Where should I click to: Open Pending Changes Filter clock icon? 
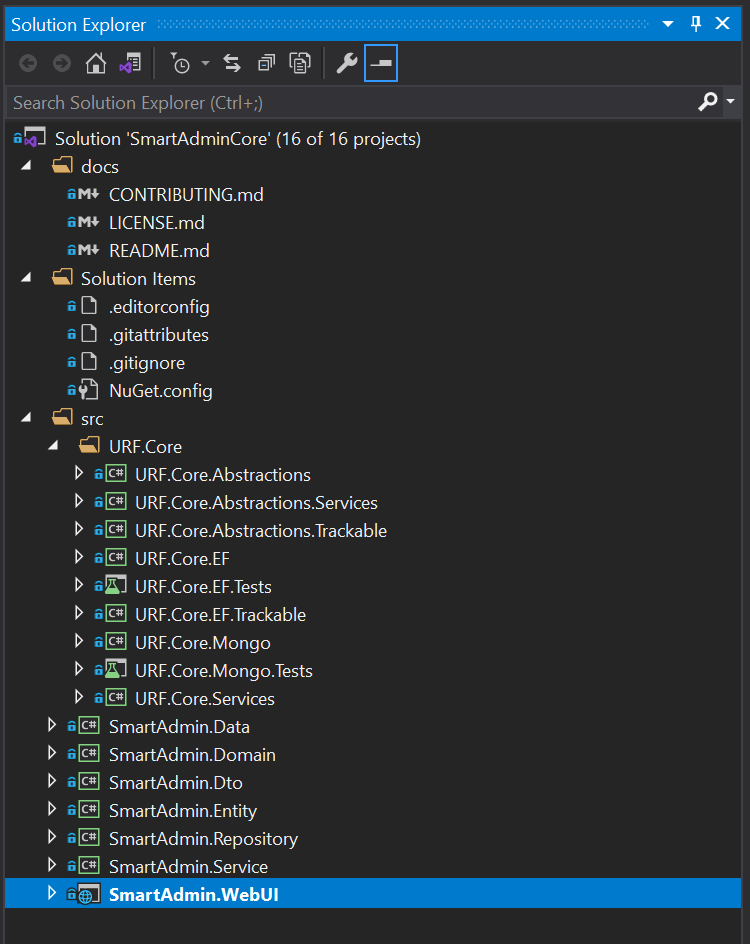pos(181,64)
